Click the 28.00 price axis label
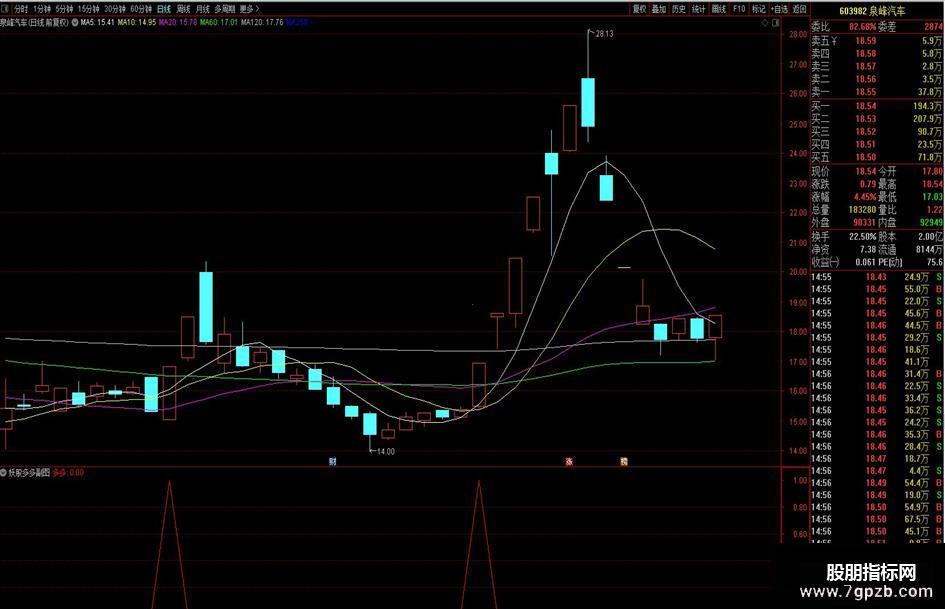Viewport: 945px width, 609px height. coord(798,34)
